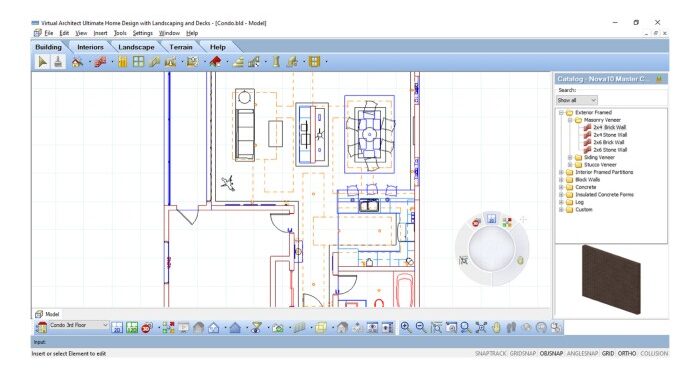700x375 pixels.
Task: Open the Insert menu
Action: (100, 33)
